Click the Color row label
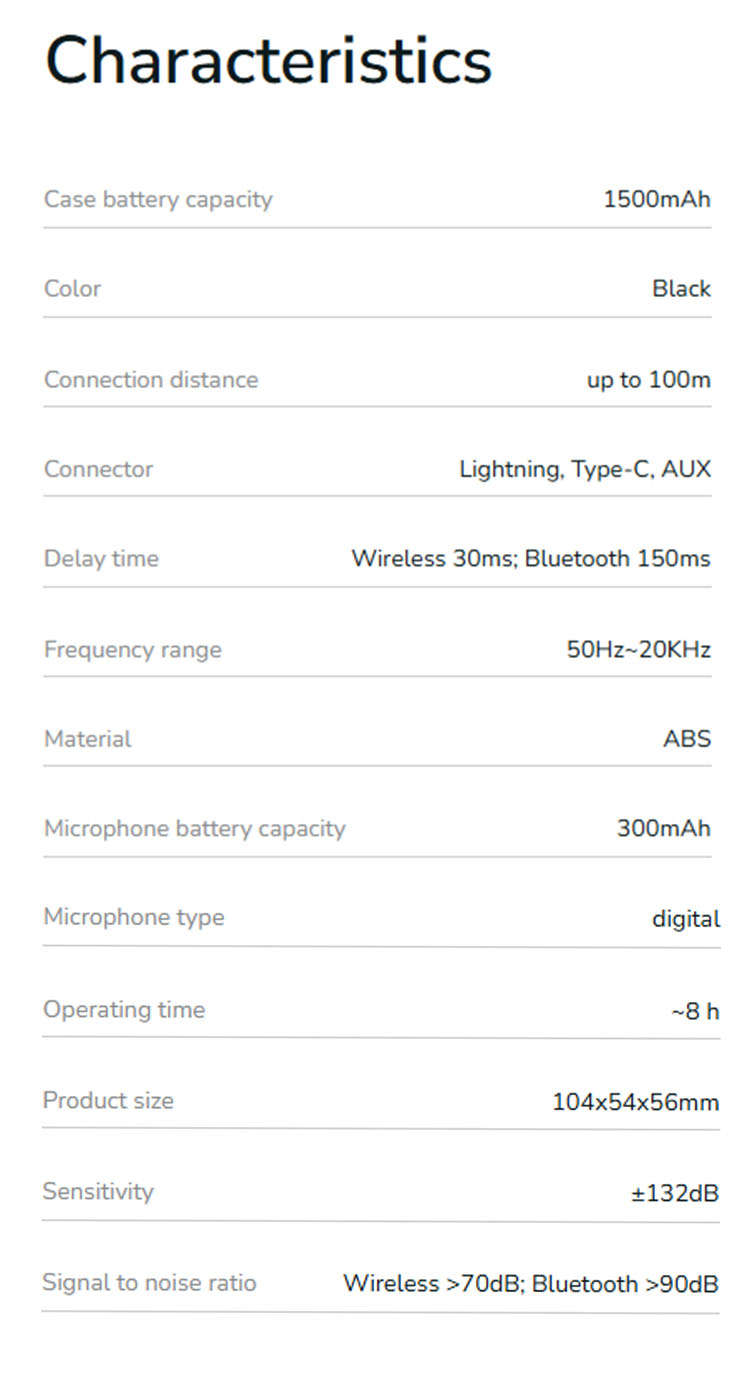750x1400 pixels. [72, 289]
